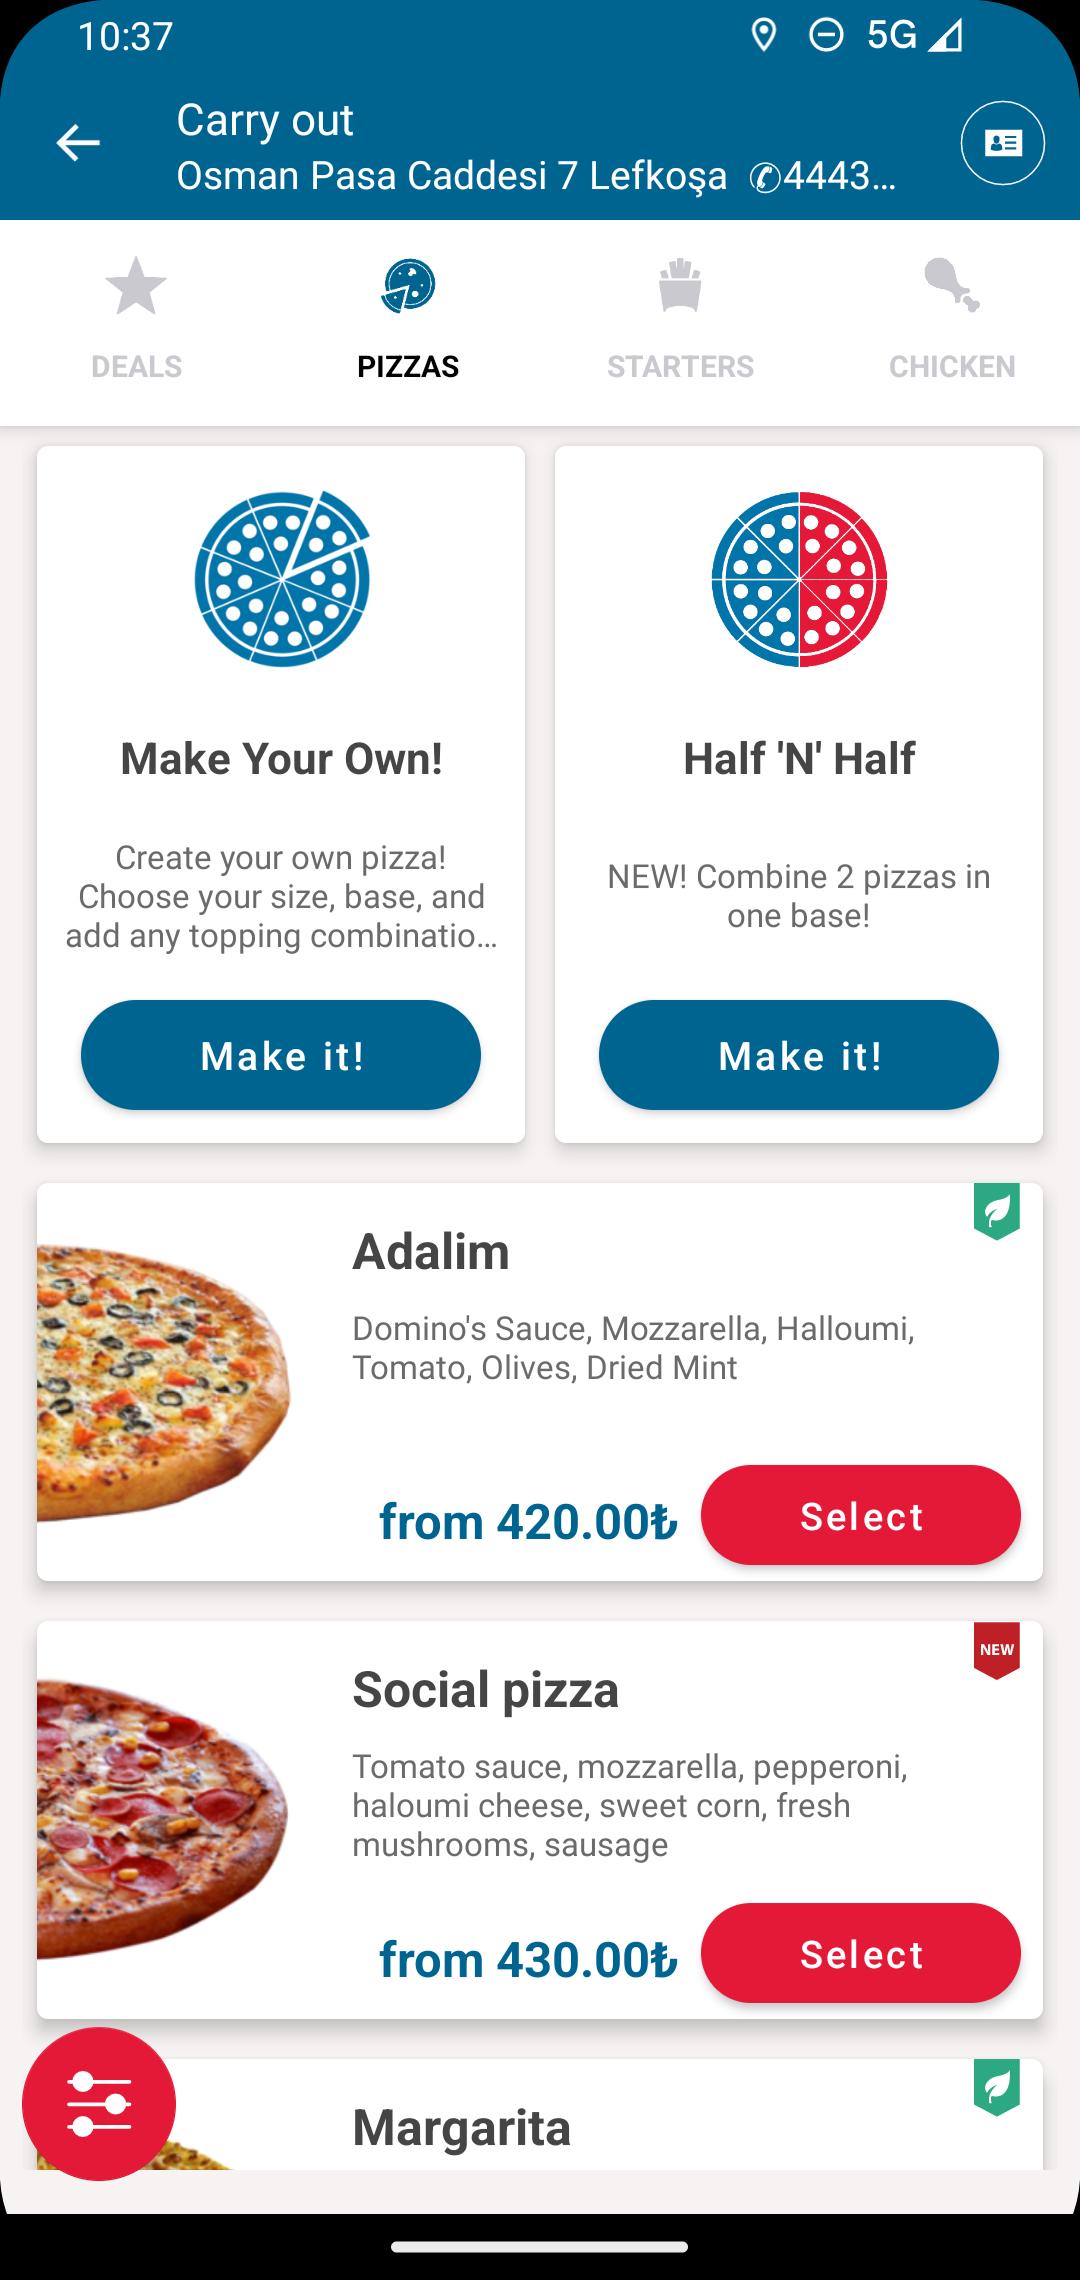
Task: Tap the Half 'N' Half pizza icon
Action: pos(799,578)
